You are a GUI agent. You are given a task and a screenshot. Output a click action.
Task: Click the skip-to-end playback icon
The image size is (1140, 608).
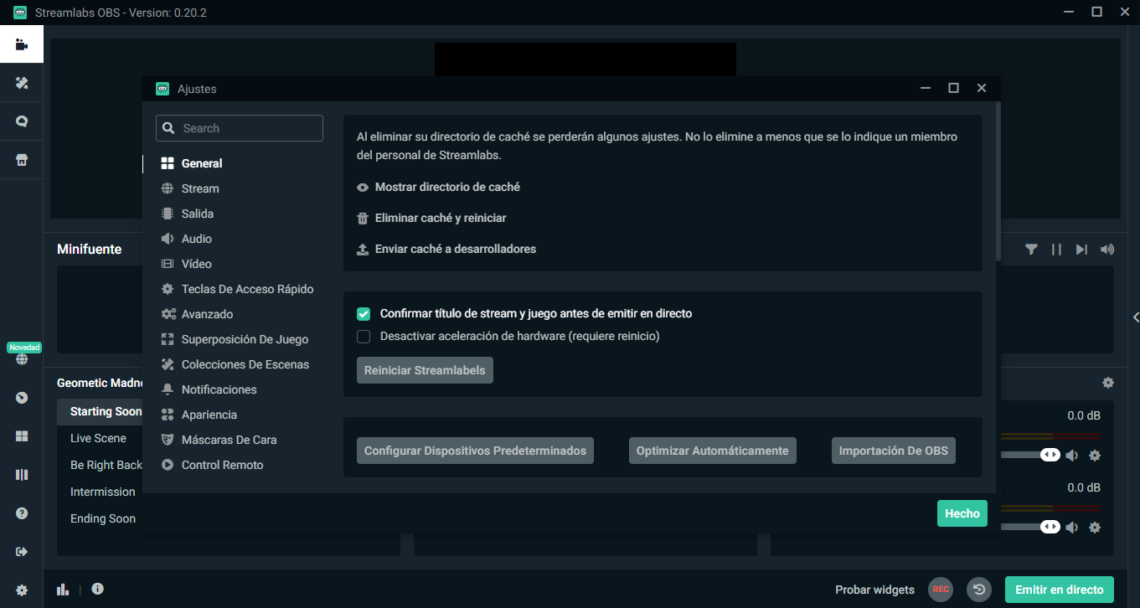(x=1081, y=249)
